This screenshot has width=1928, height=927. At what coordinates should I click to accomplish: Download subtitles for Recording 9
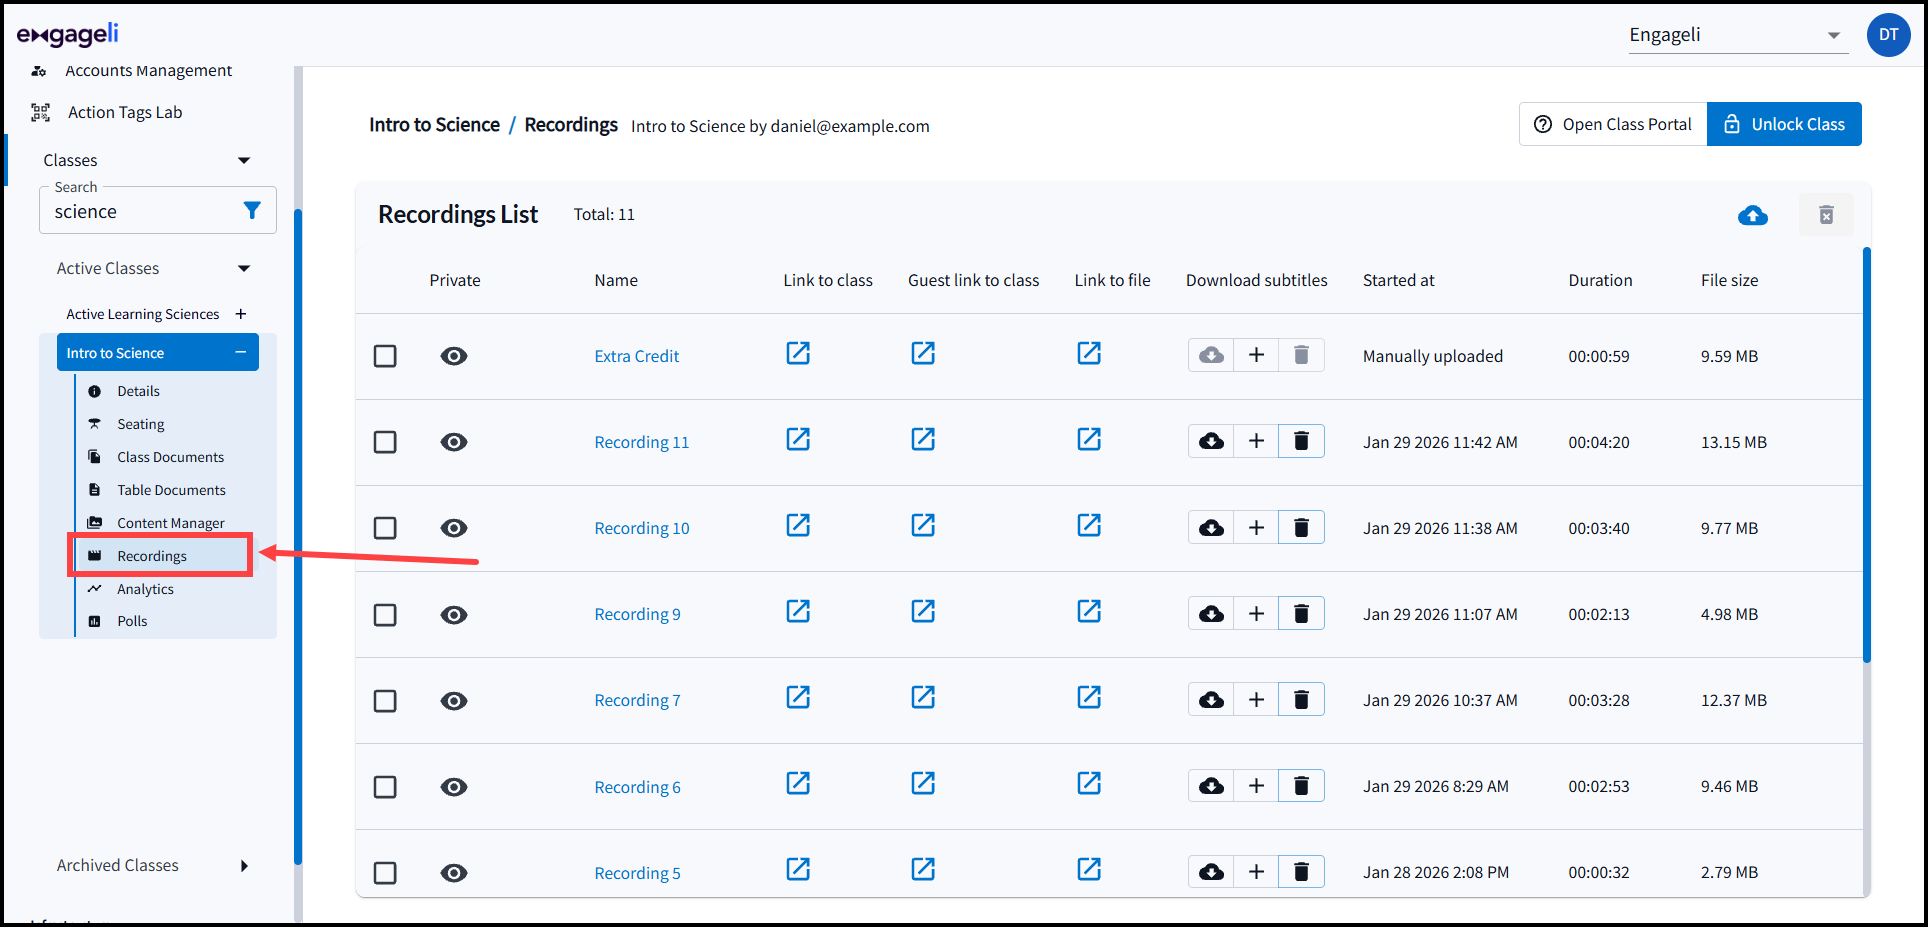(1211, 613)
